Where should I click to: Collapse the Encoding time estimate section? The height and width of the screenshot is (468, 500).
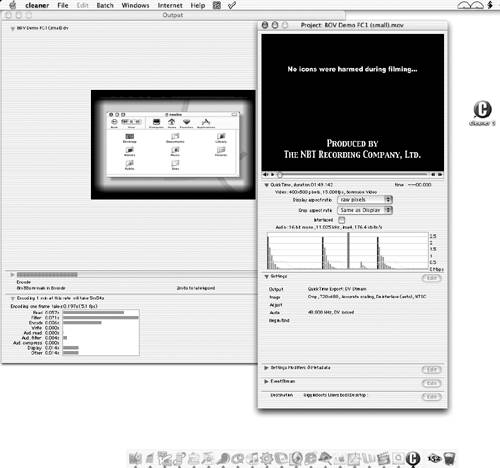(x=13, y=298)
